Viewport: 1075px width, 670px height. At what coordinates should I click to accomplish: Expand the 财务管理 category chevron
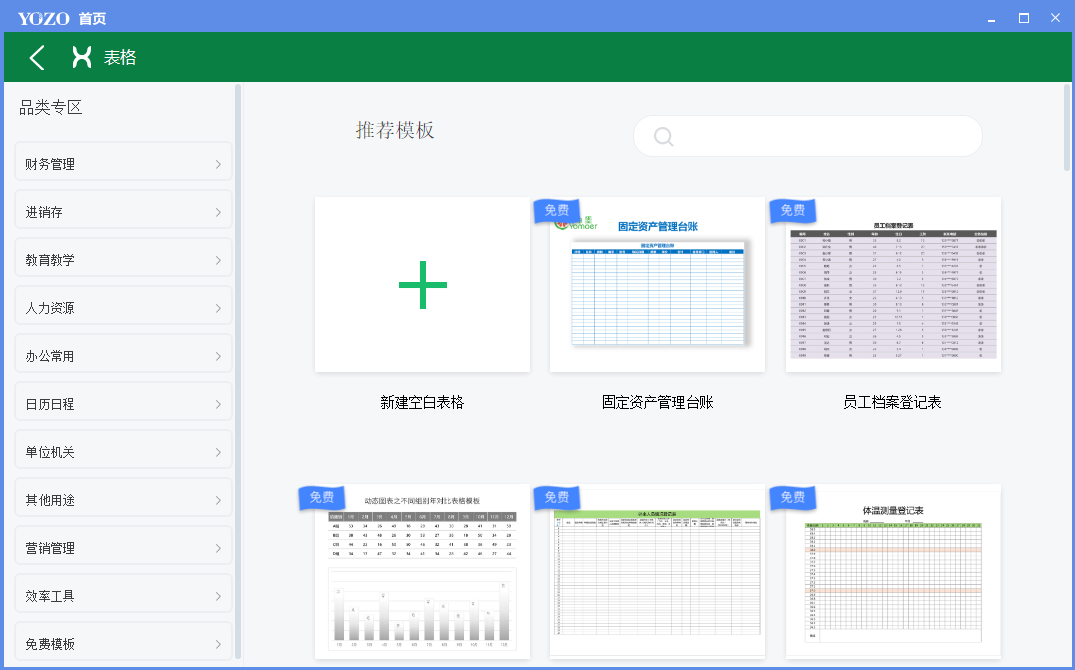[x=218, y=164]
